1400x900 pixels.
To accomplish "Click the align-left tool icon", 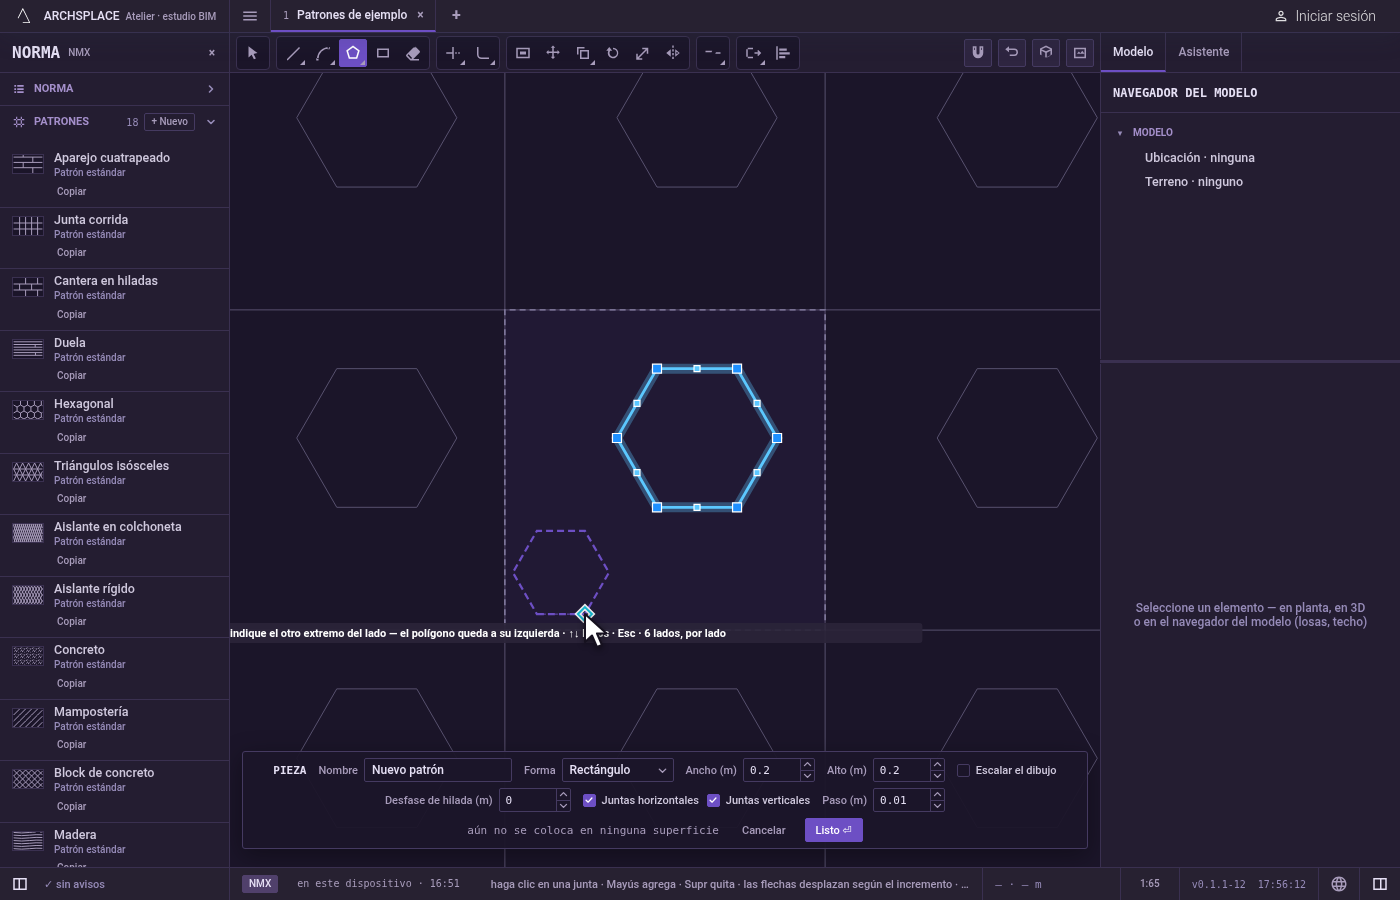I will (783, 53).
